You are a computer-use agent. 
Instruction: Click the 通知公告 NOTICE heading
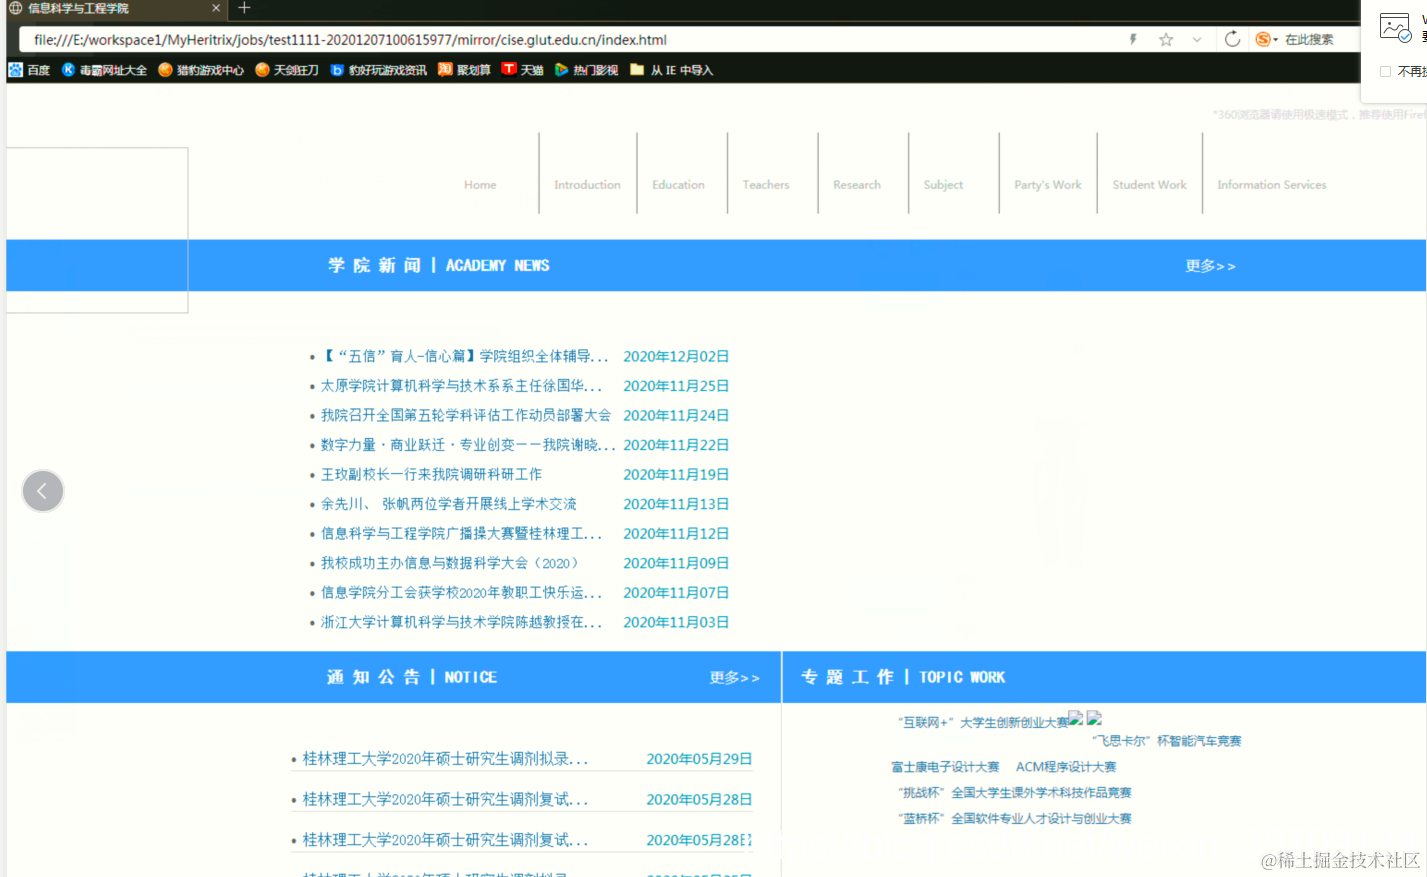(411, 677)
